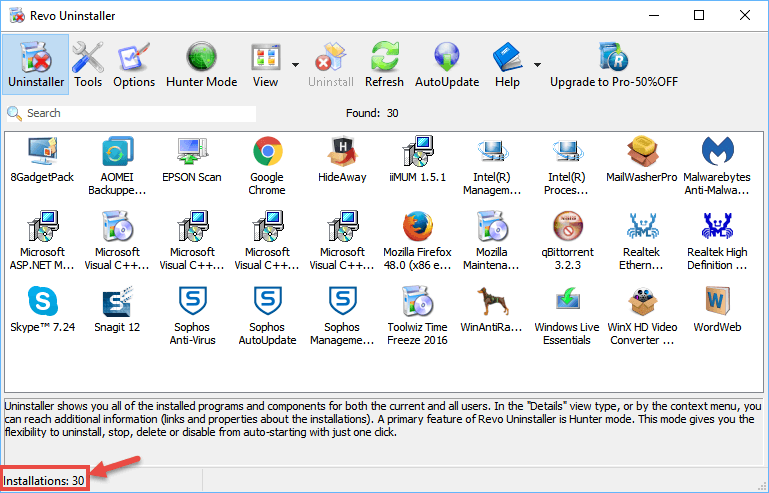Select the 8GadgetPack program icon
This screenshot has height=493, width=769.
pos(42,151)
